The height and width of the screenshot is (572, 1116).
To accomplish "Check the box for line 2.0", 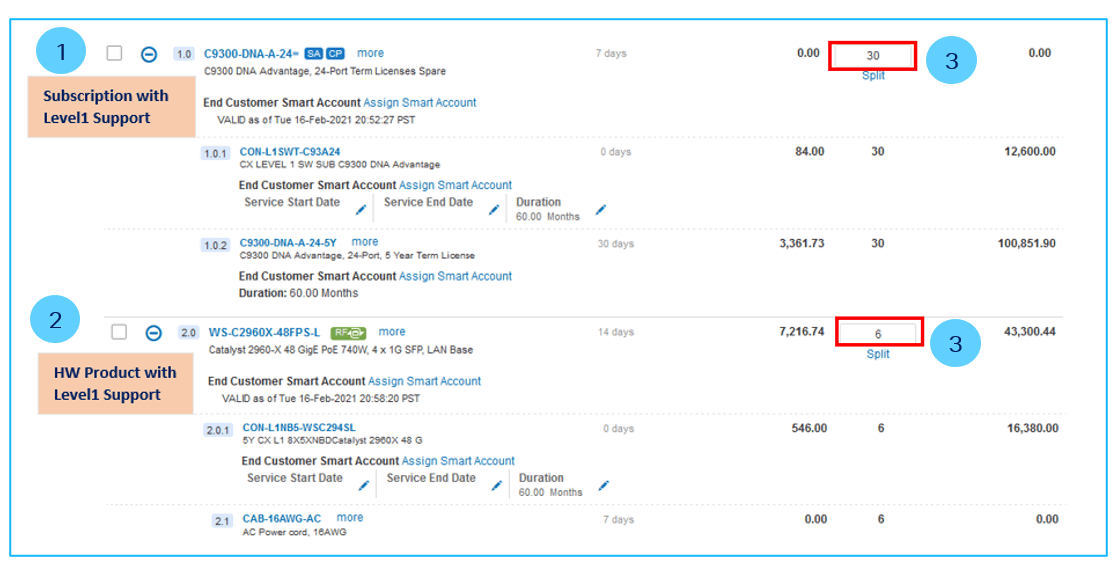I will (119, 332).
